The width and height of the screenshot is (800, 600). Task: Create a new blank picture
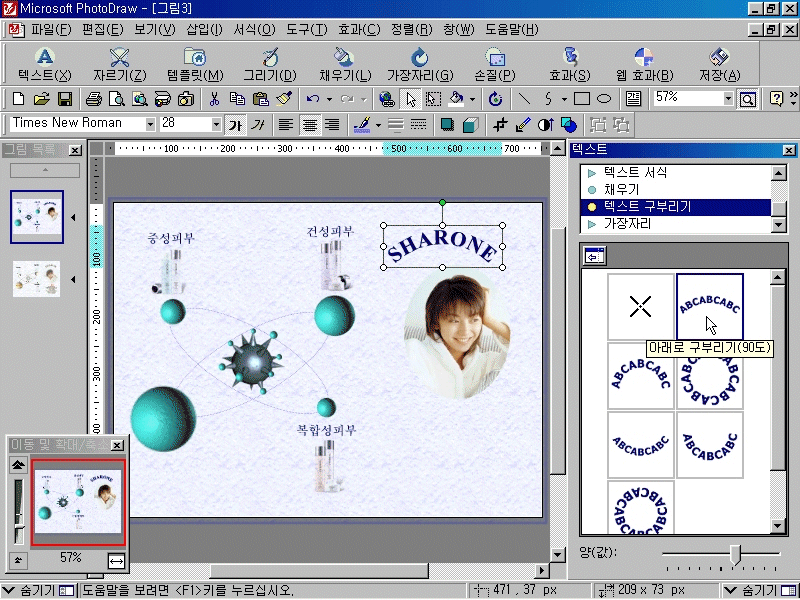[19, 98]
